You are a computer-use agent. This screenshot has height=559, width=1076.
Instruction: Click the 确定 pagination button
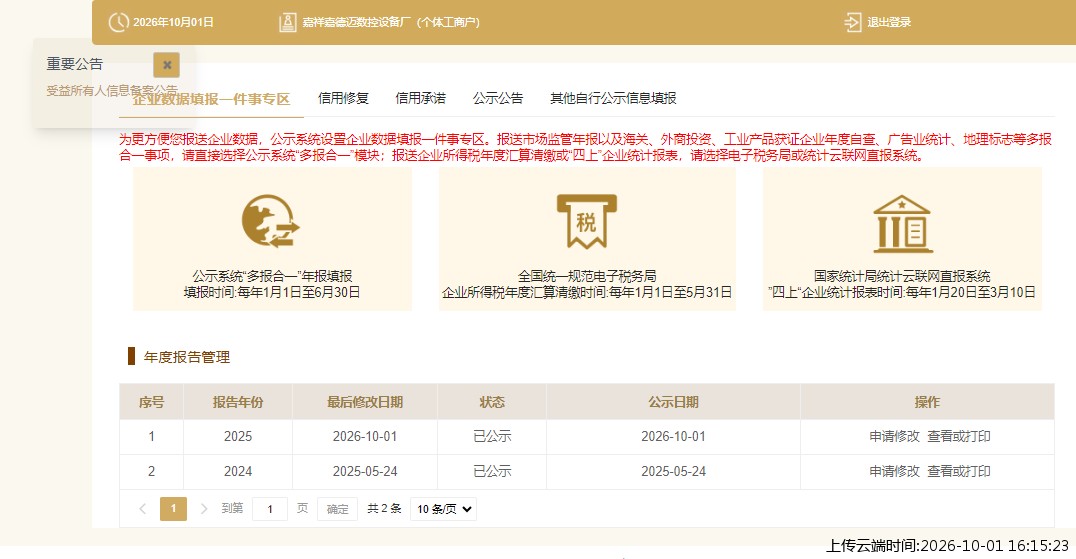(x=337, y=509)
